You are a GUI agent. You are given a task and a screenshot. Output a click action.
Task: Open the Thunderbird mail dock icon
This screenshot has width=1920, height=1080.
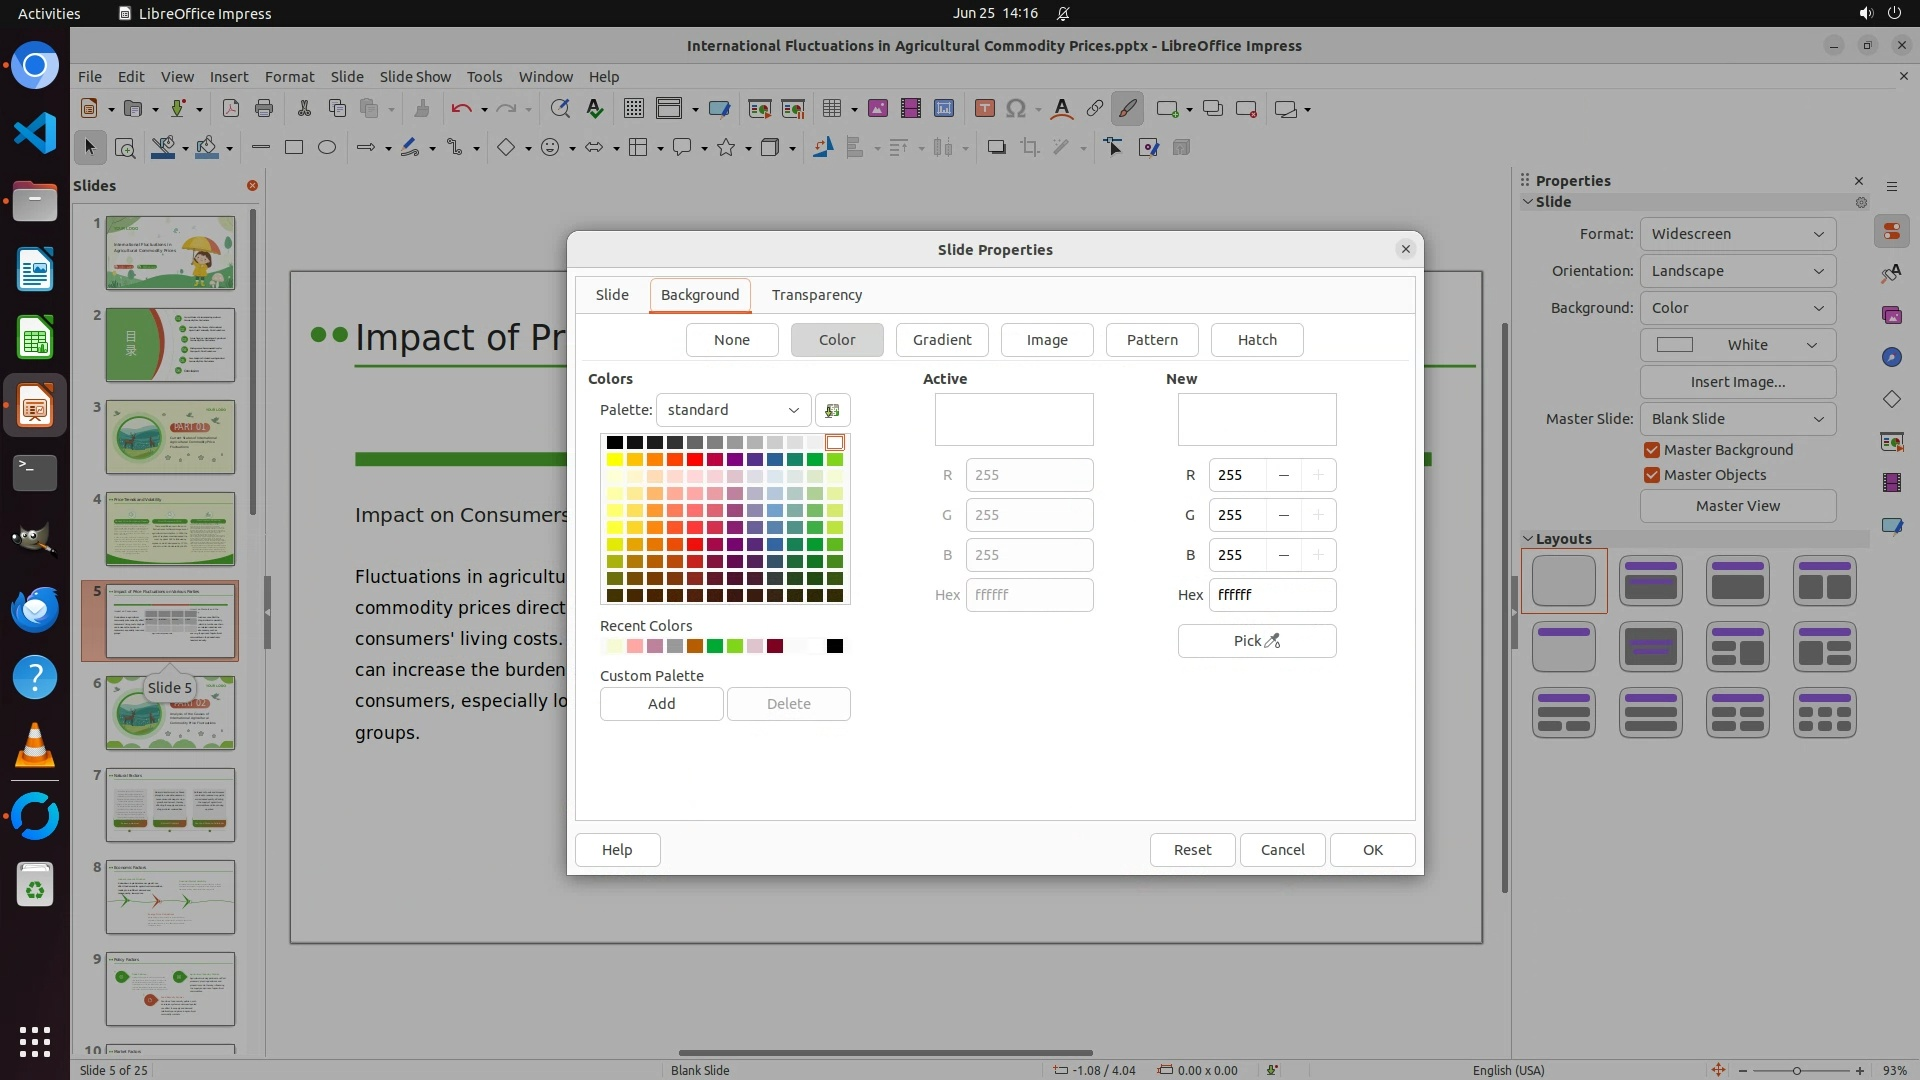pyautogui.click(x=34, y=608)
